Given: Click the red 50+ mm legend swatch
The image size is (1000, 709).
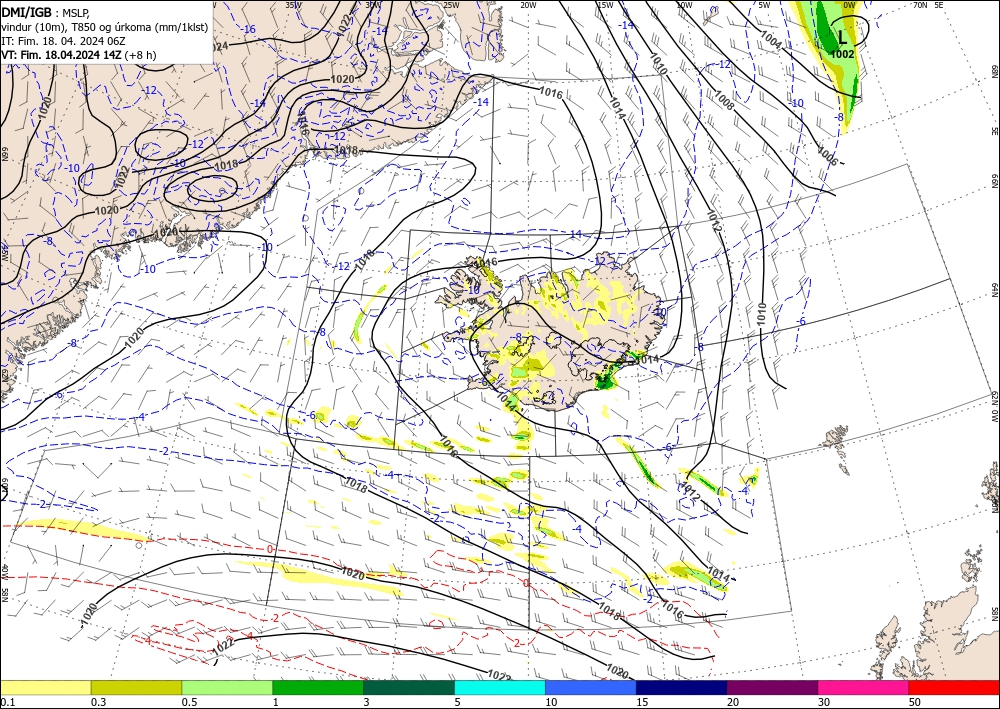Looking at the screenshot, I should [954, 687].
